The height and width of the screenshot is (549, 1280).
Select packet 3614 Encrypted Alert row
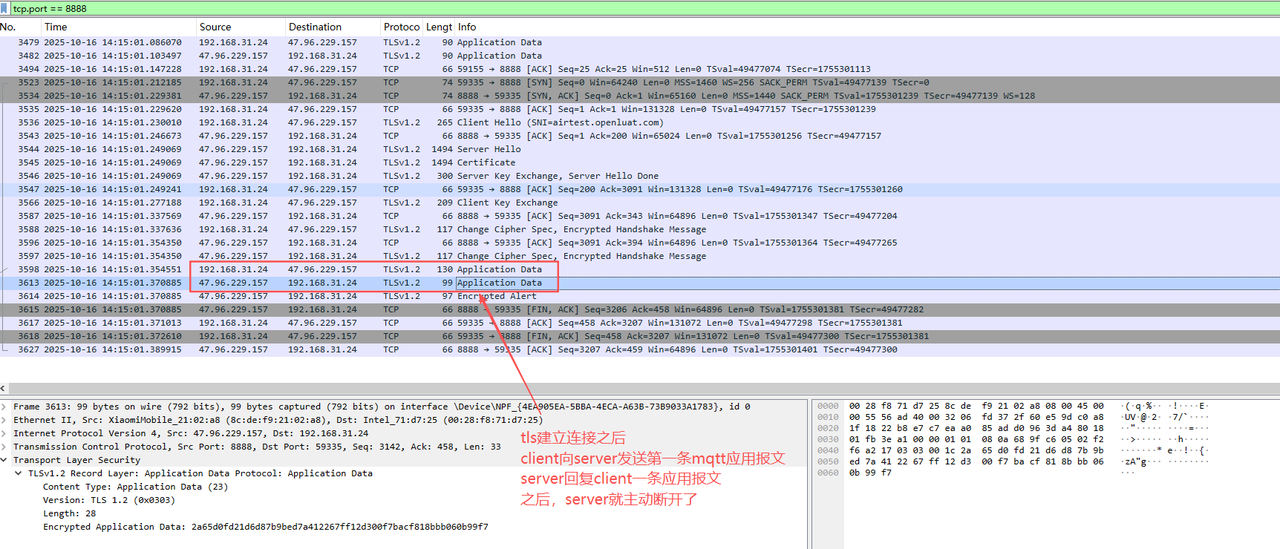coord(300,296)
